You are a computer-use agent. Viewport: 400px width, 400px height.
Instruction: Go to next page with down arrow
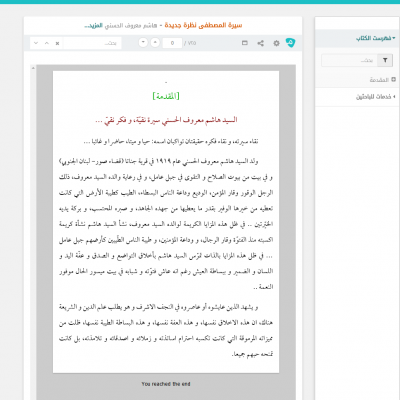(143, 43)
